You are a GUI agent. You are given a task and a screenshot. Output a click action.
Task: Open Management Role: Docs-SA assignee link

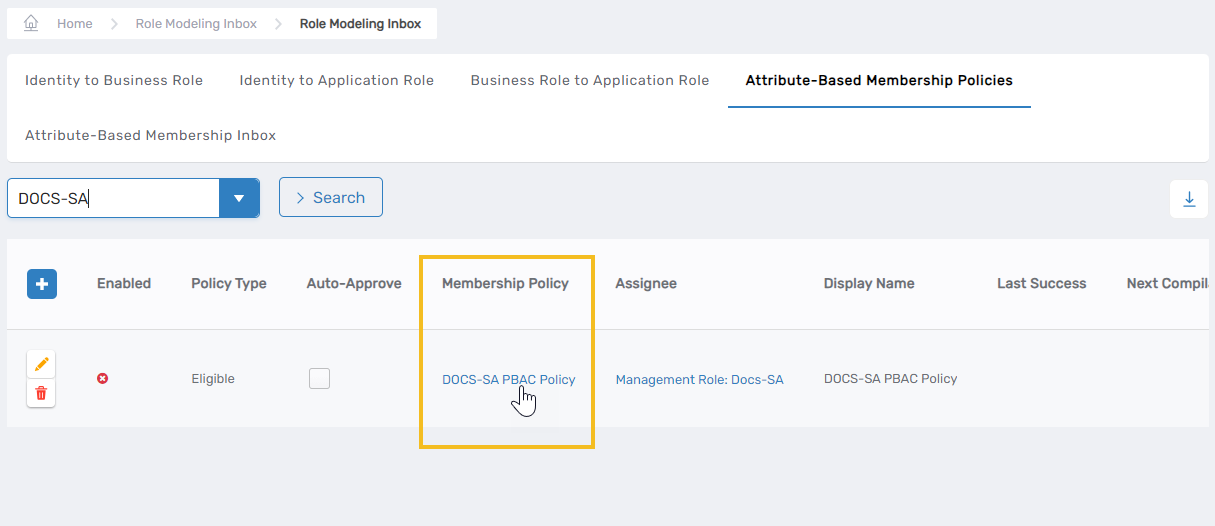pos(699,380)
